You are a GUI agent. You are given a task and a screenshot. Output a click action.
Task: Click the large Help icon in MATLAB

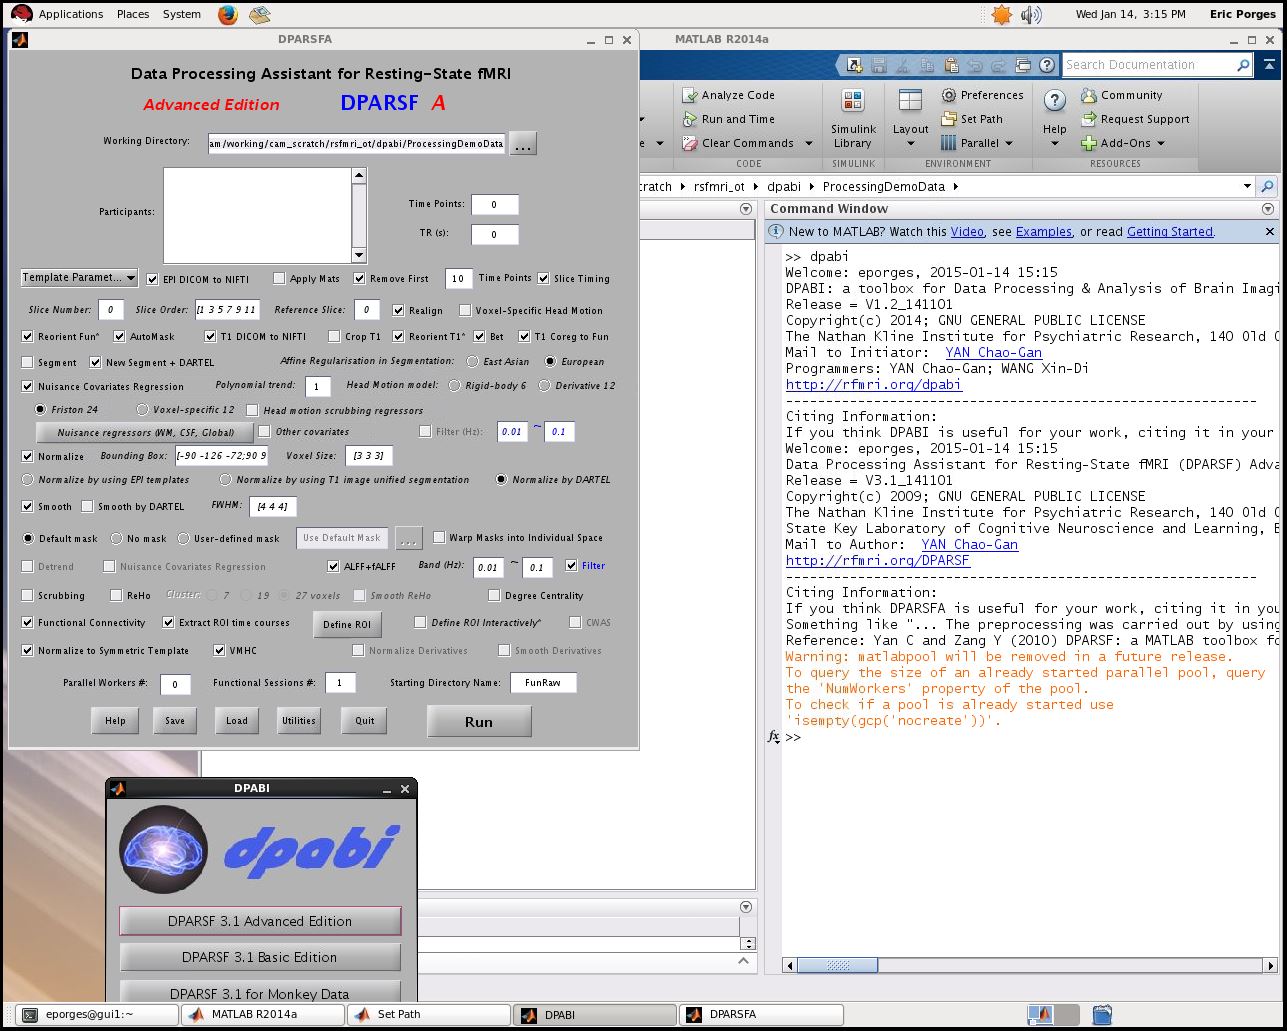1054,100
